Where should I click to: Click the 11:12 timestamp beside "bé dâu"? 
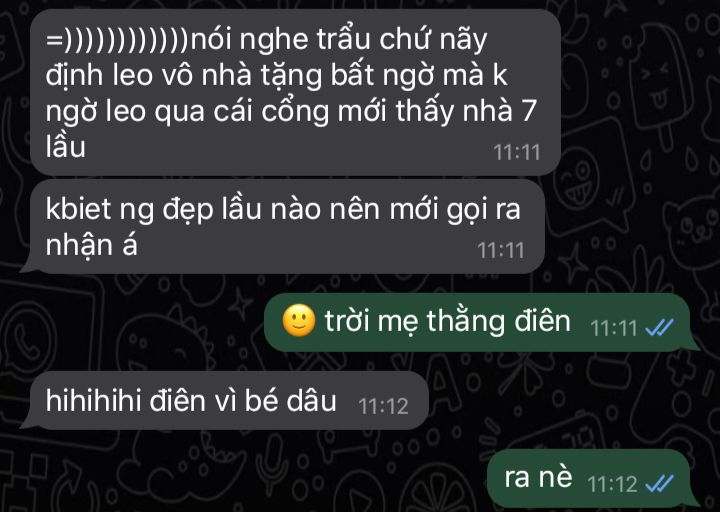click(x=383, y=406)
